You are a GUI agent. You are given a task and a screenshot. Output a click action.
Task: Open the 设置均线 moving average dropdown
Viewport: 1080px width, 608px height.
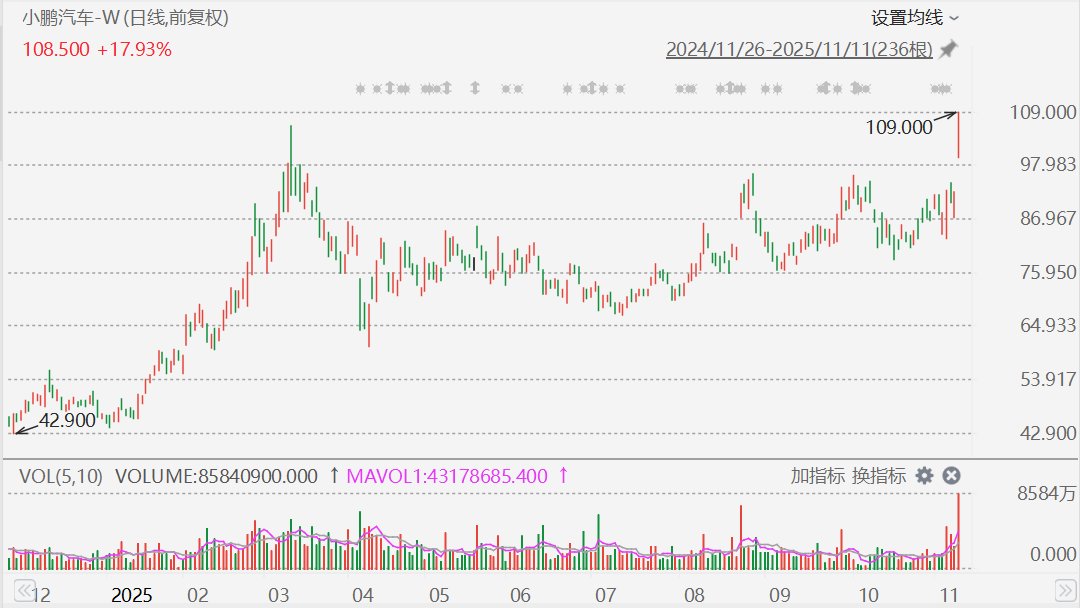pyautogui.click(x=914, y=18)
